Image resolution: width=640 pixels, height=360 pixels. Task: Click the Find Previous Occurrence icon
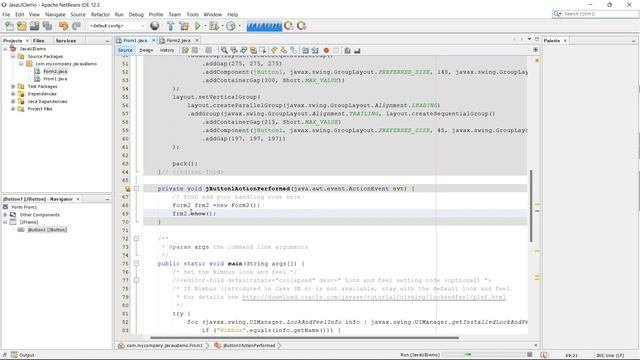point(234,51)
